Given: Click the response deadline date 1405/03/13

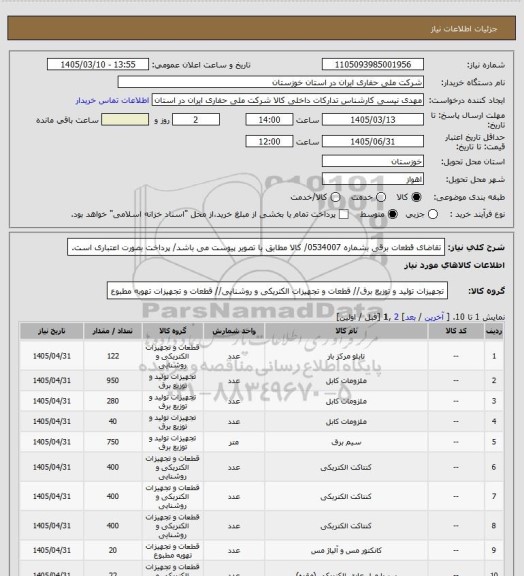Looking at the screenshot, I should [373, 120].
